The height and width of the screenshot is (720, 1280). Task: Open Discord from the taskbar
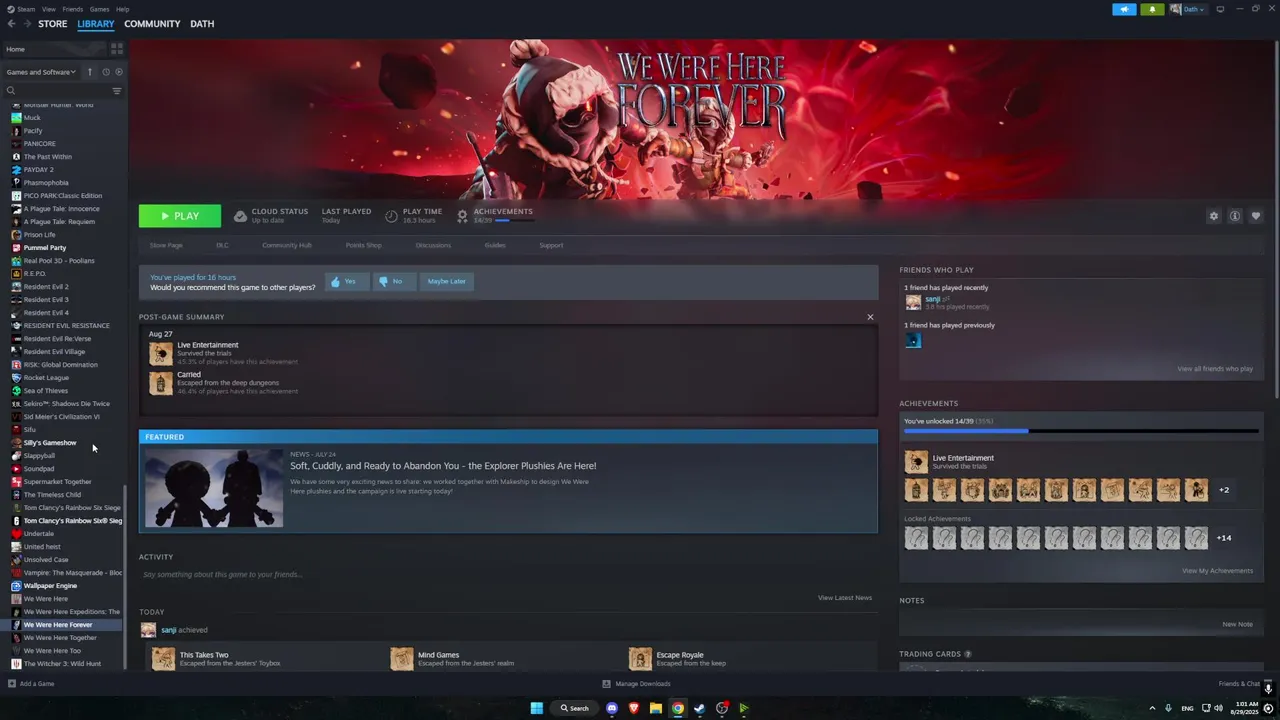612,708
